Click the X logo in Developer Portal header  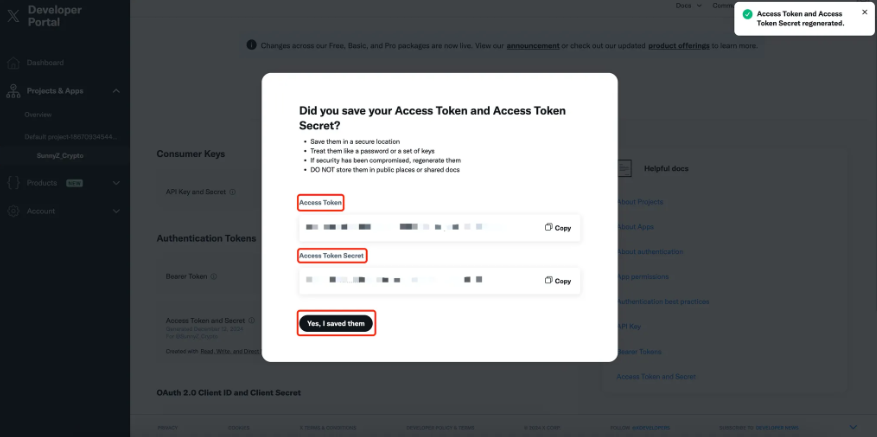point(13,15)
